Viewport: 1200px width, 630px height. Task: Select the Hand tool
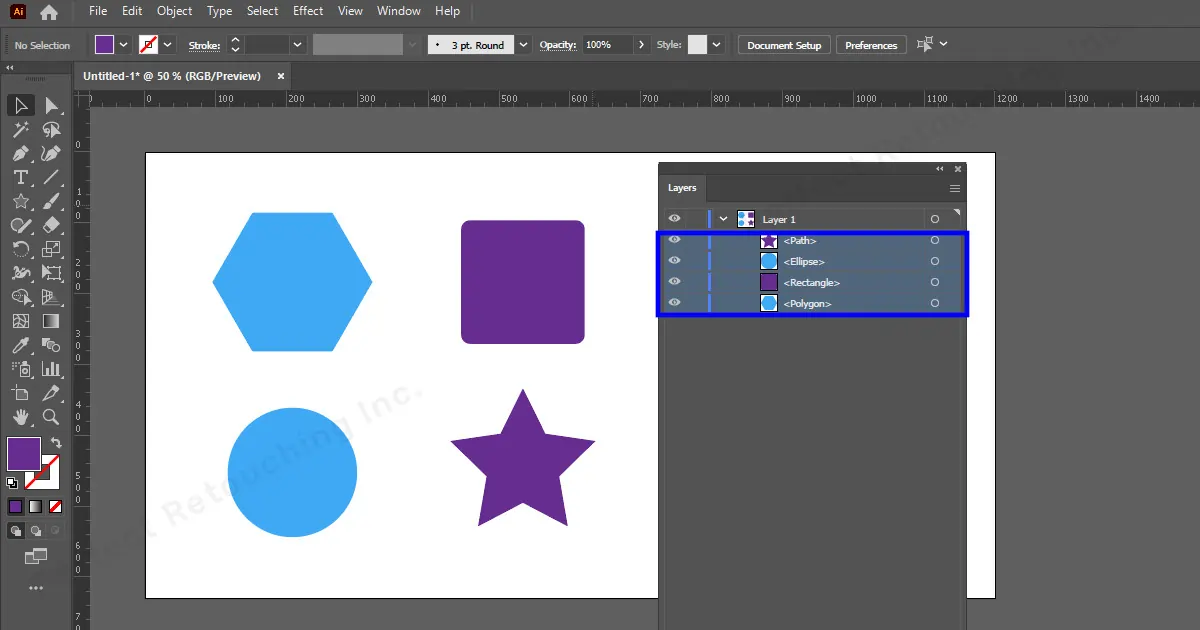pos(20,417)
